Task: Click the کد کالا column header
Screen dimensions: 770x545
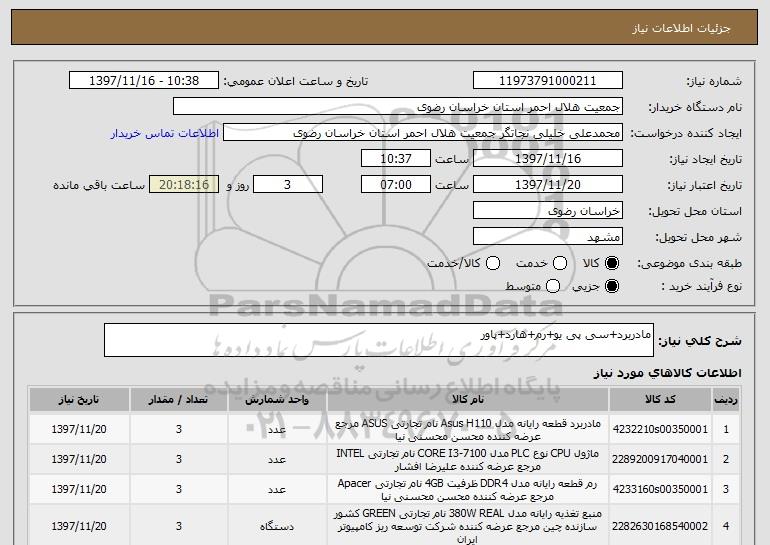Action: [x=660, y=400]
